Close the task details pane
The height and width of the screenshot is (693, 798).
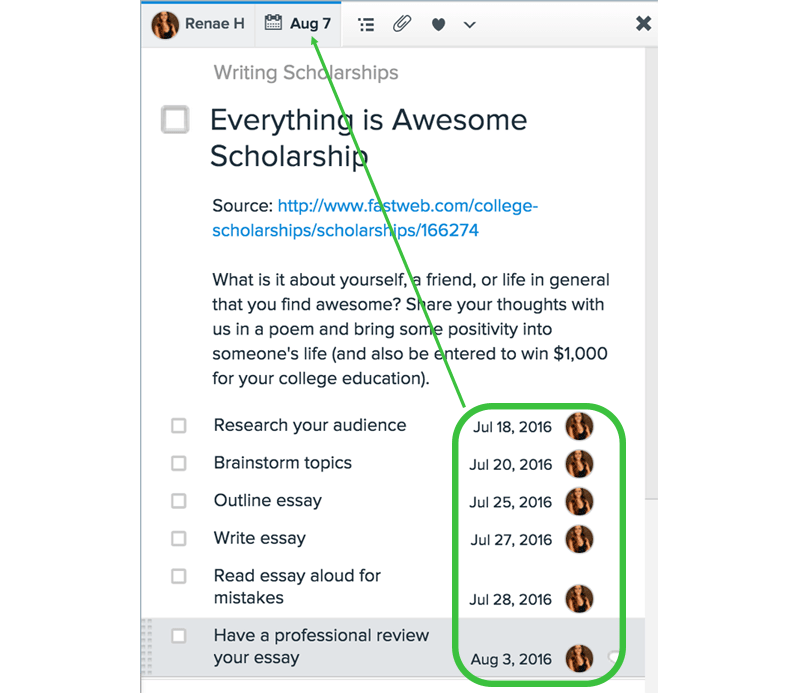click(643, 23)
